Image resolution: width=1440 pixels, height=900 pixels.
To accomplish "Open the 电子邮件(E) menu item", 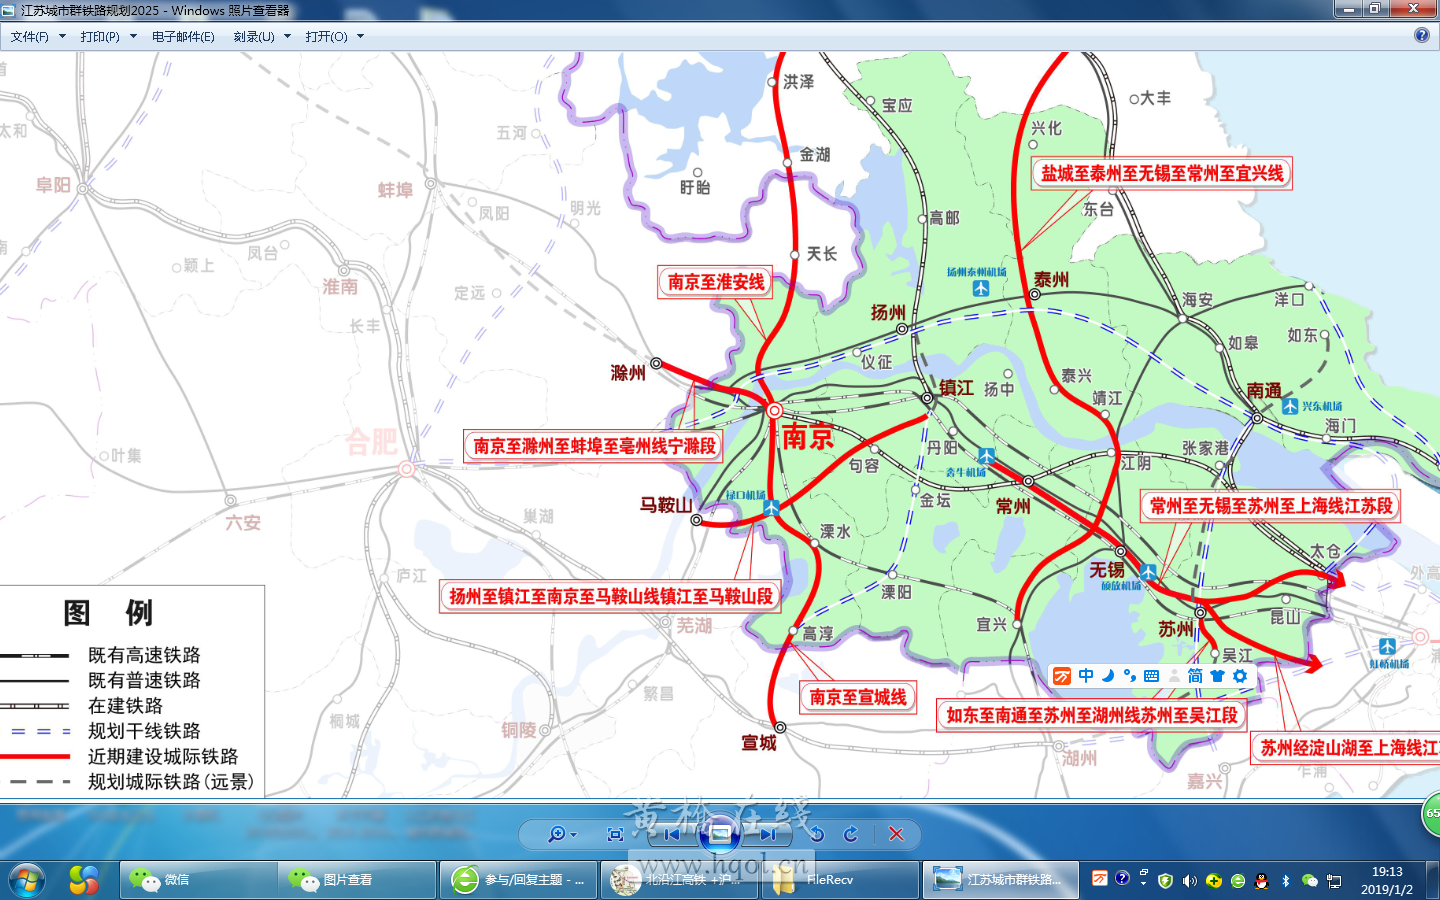I will click(183, 36).
